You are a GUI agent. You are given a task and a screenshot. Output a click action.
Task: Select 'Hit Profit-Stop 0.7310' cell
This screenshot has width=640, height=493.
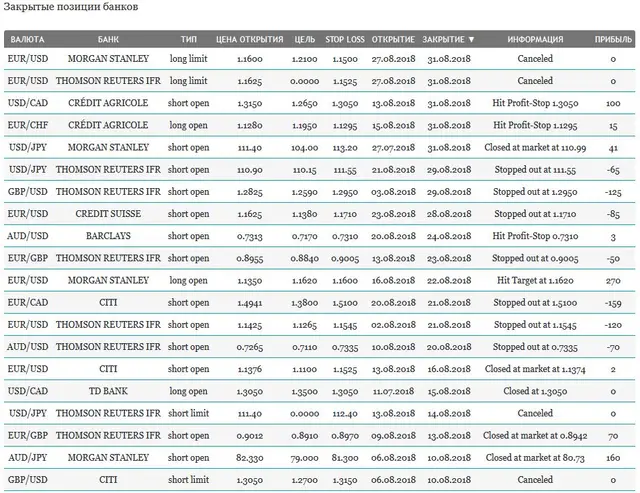(535, 236)
